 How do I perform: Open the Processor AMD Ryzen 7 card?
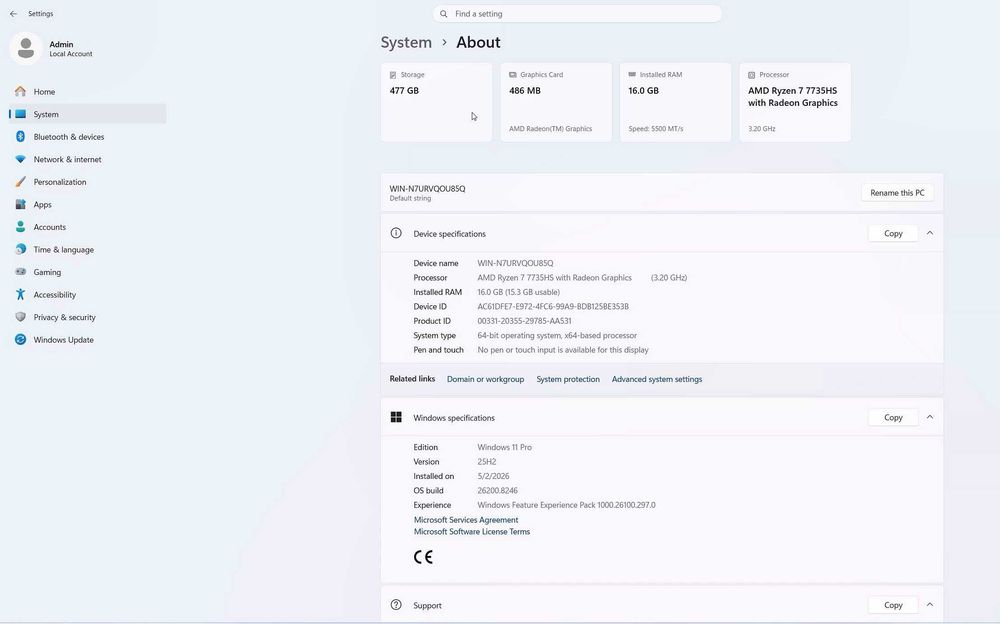click(795, 102)
